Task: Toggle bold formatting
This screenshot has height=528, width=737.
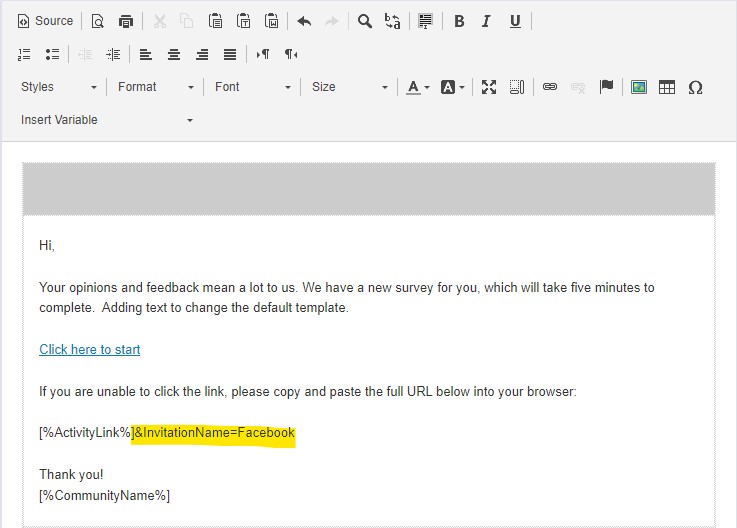Action: (x=459, y=21)
